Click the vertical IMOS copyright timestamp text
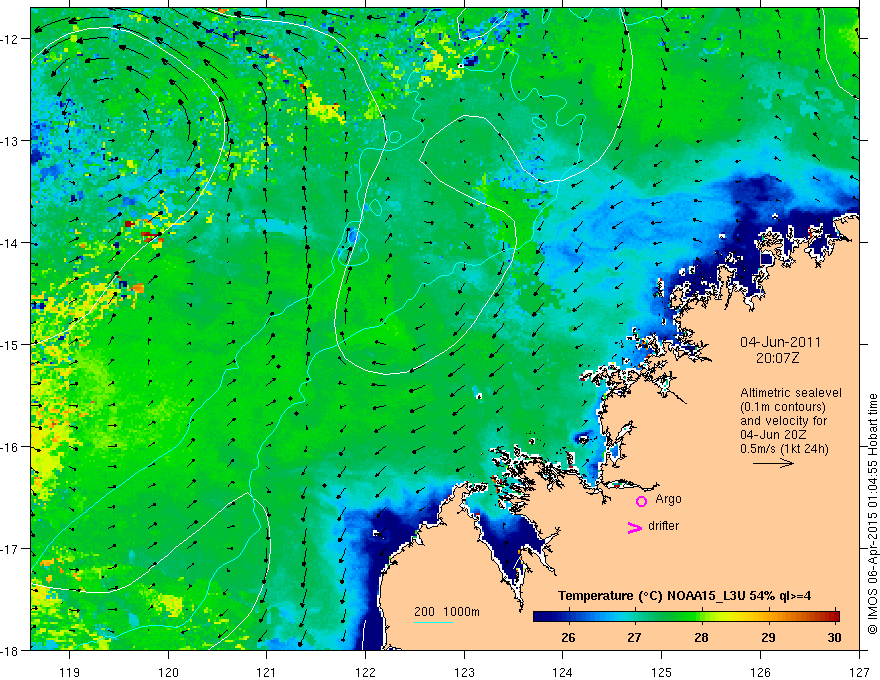The image size is (880, 680). click(872, 514)
